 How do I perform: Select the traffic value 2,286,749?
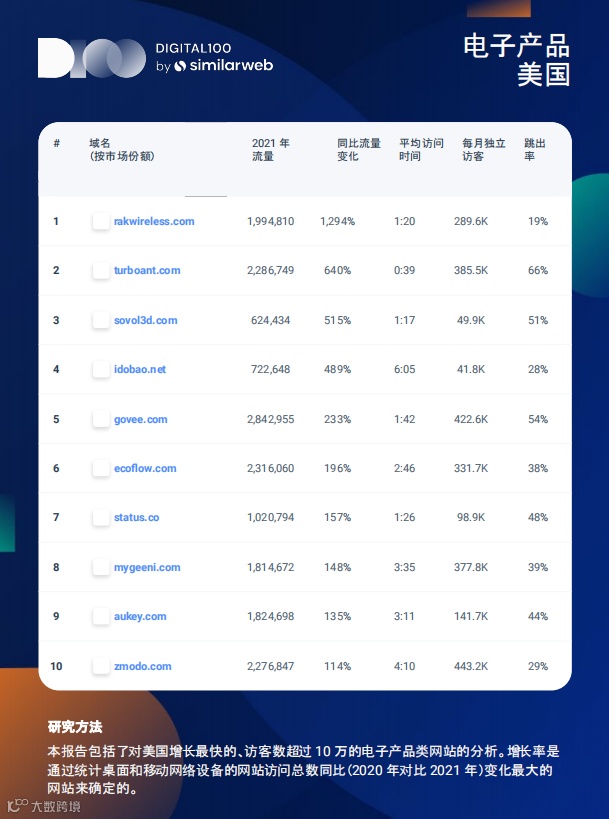(271, 271)
